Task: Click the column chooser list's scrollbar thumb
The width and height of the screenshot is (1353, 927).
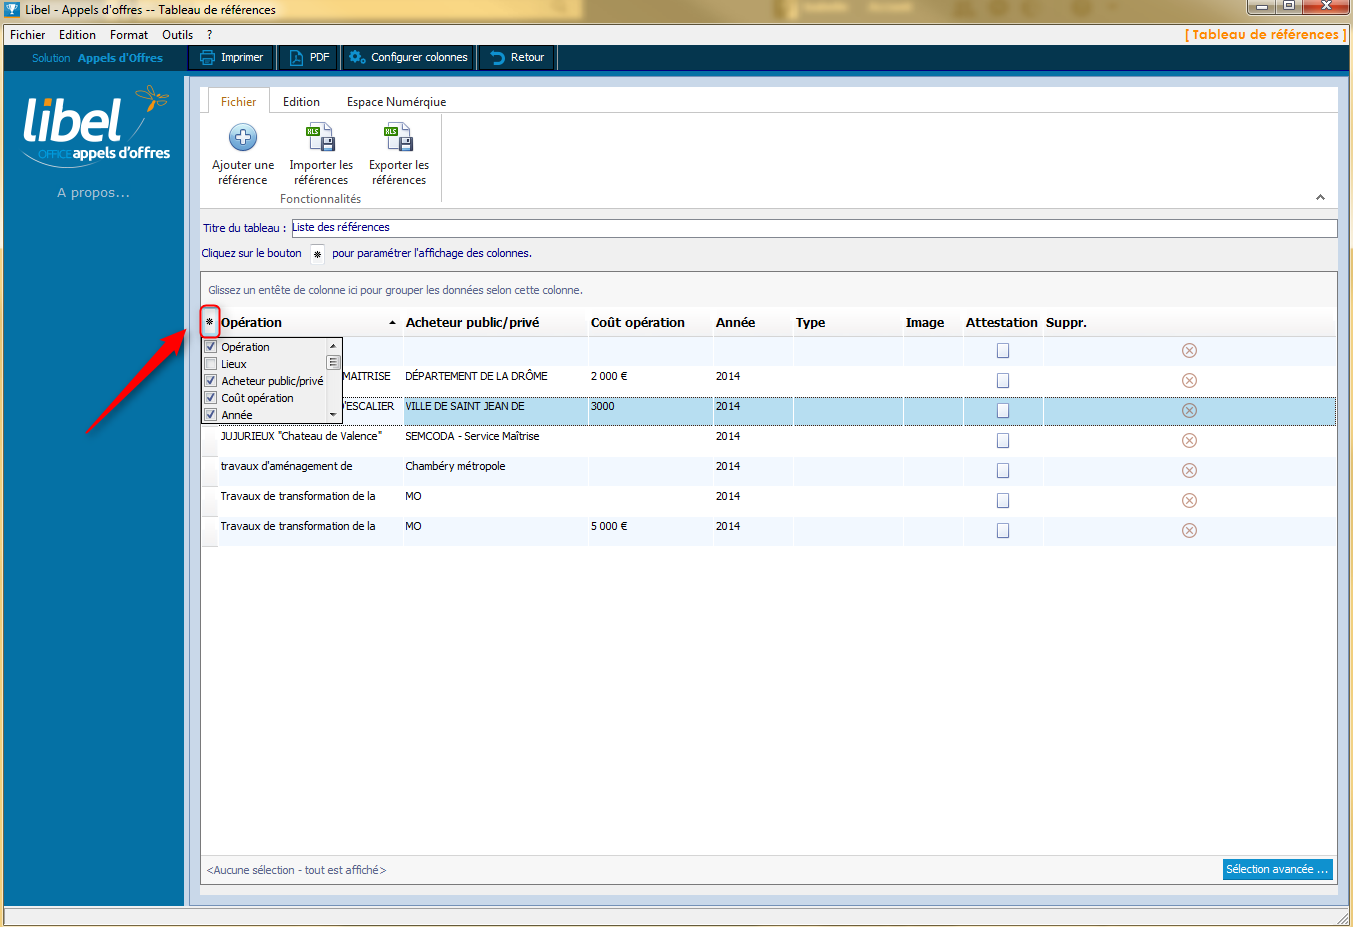Action: click(x=333, y=363)
